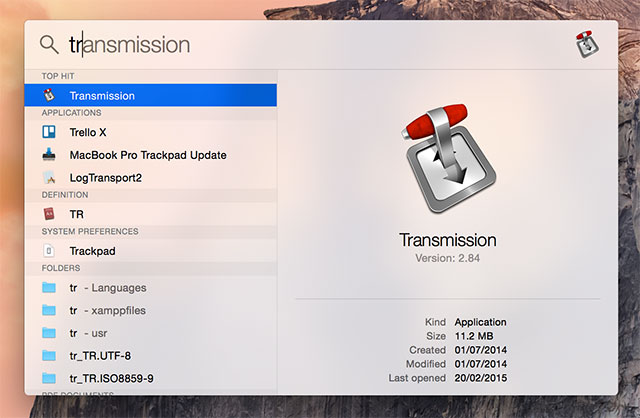Screen dimensions: 640x418
Task: Open the TR definition result
Action: pyautogui.click(x=151, y=214)
